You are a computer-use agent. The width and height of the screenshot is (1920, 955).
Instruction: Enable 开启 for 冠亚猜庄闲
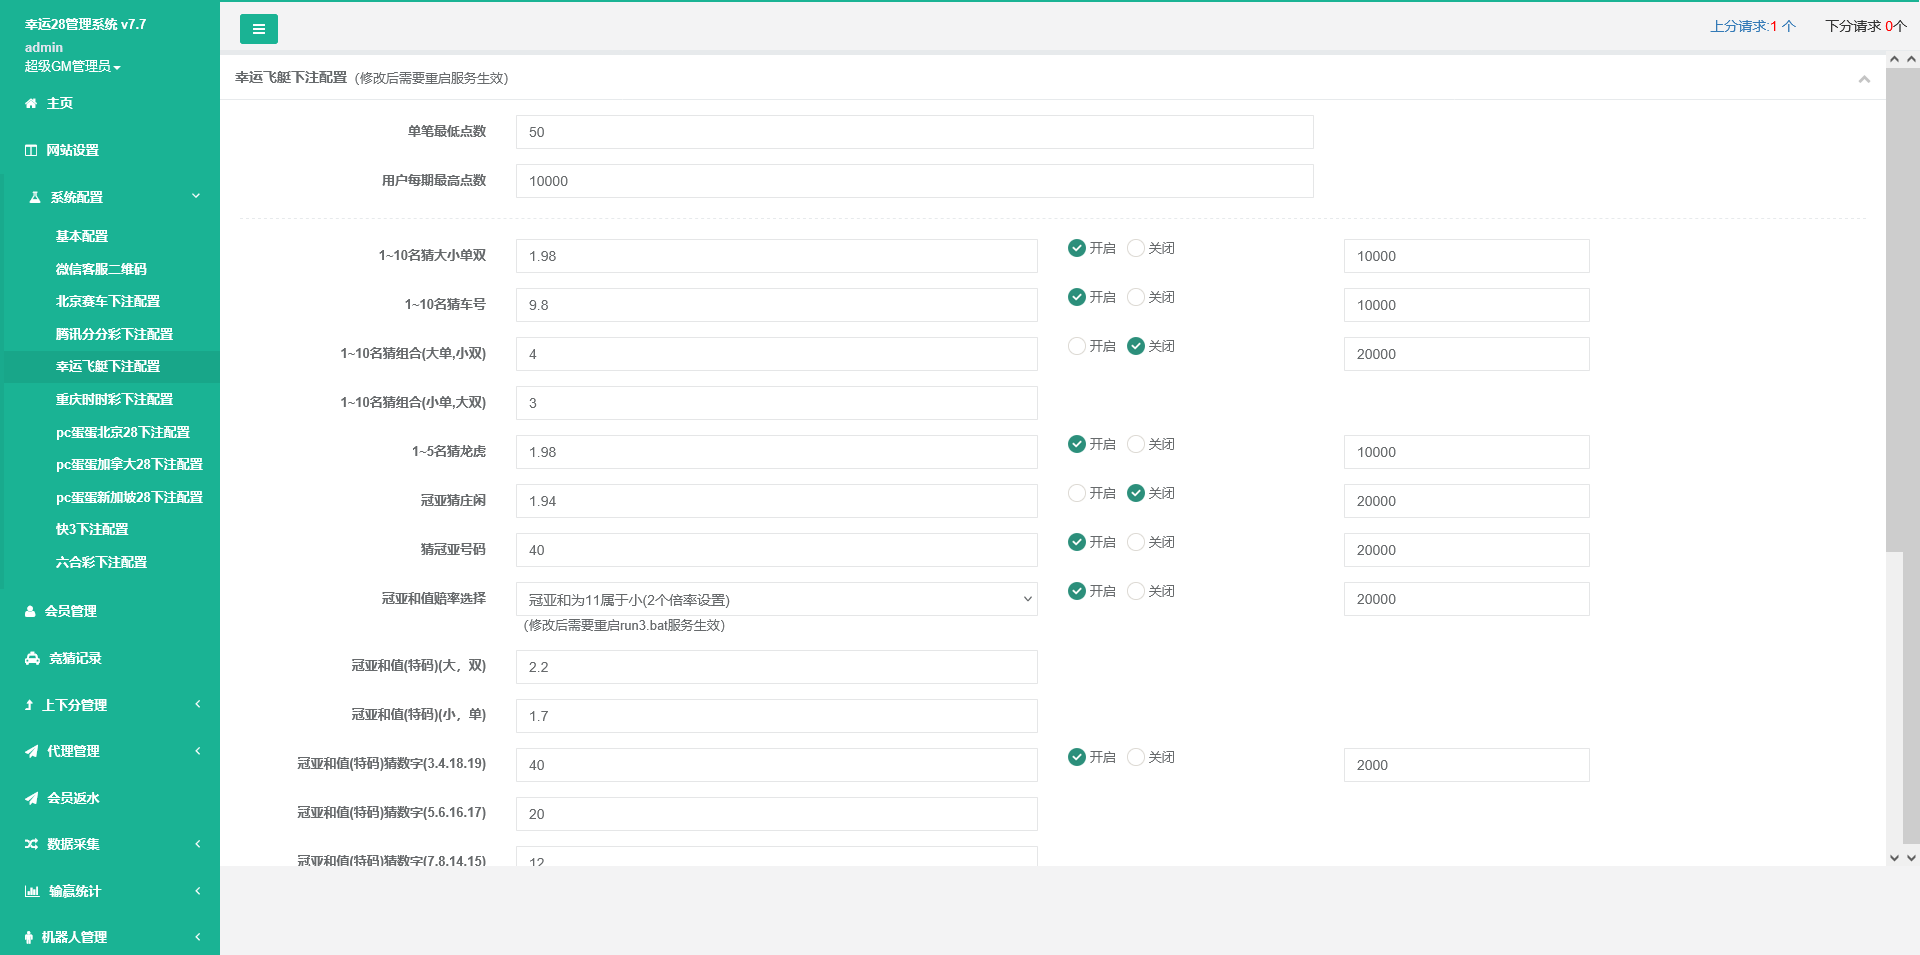(1077, 493)
